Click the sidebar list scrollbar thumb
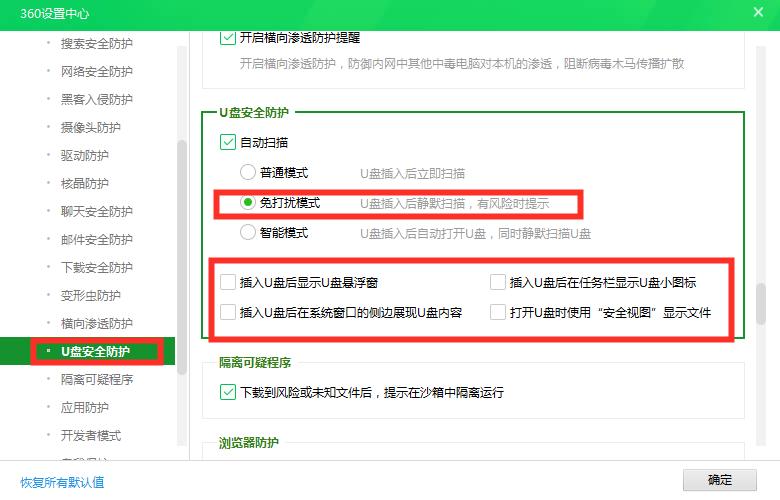Image resolution: width=780 pixels, height=500 pixels. pos(182,256)
